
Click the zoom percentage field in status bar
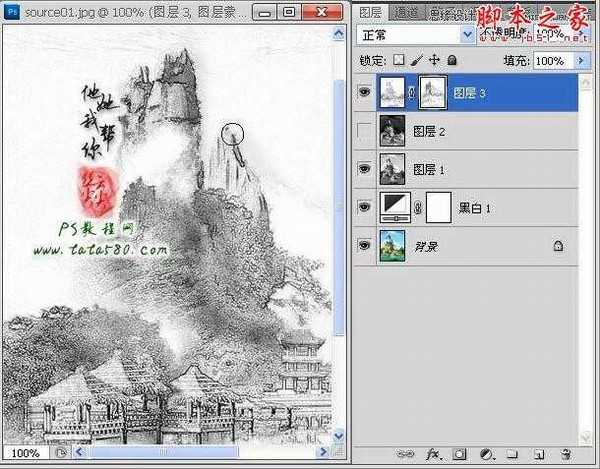tap(26, 453)
